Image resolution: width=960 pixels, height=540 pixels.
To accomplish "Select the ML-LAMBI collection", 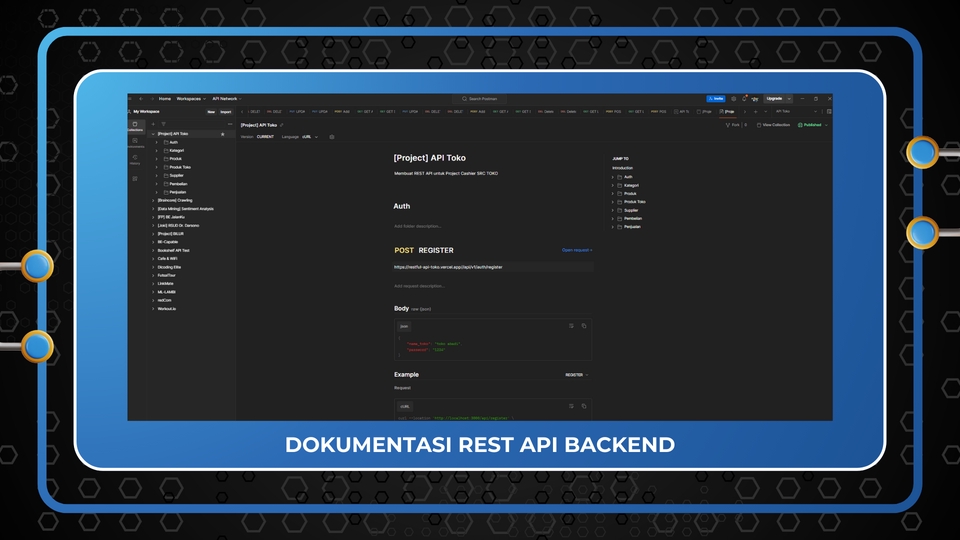I will [x=166, y=292].
